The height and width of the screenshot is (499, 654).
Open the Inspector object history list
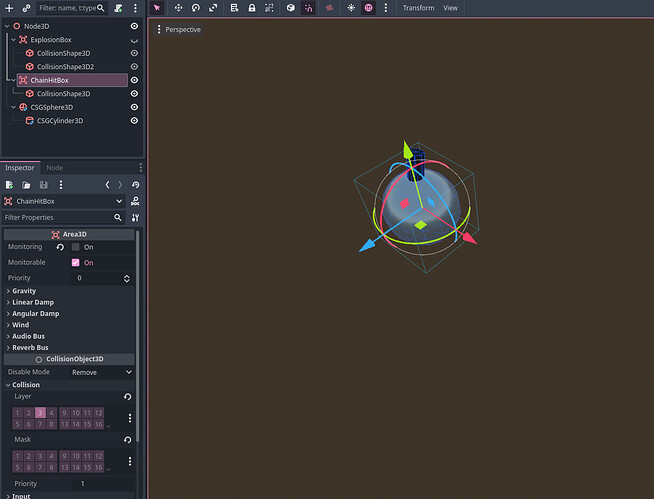[x=136, y=185]
